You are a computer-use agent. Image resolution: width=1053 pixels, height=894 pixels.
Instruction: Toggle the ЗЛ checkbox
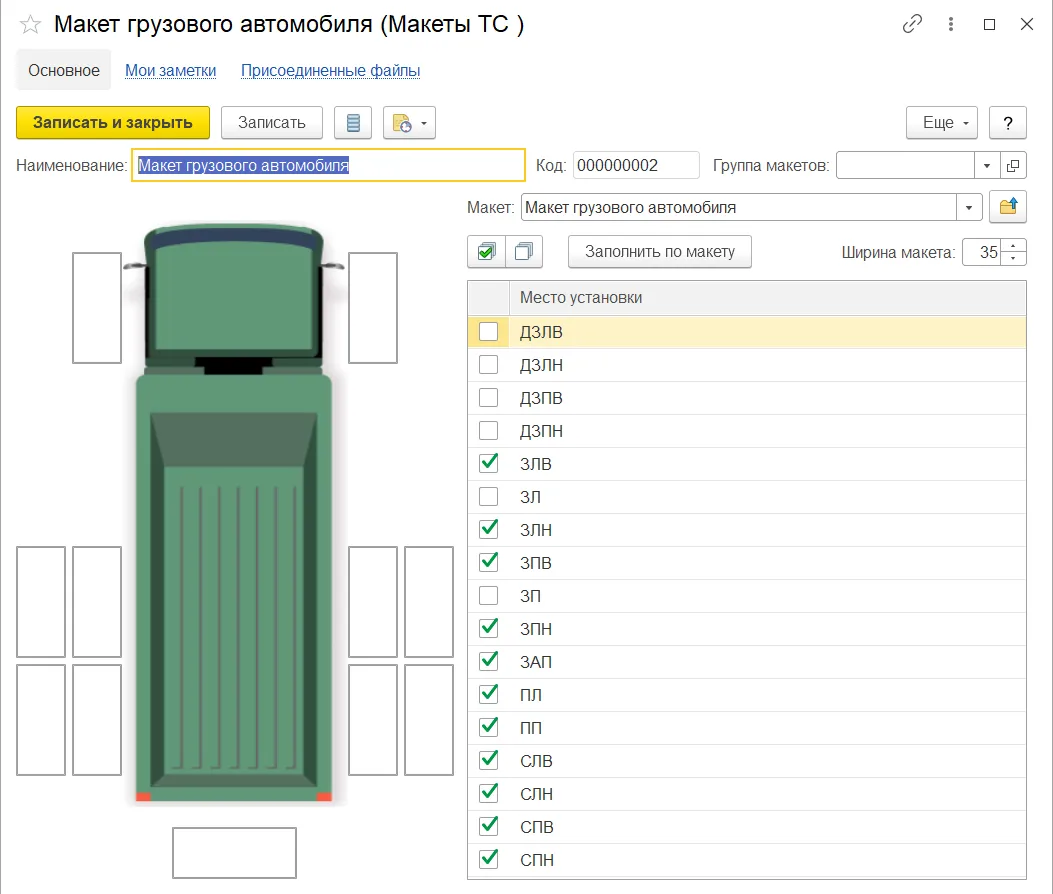(488, 497)
